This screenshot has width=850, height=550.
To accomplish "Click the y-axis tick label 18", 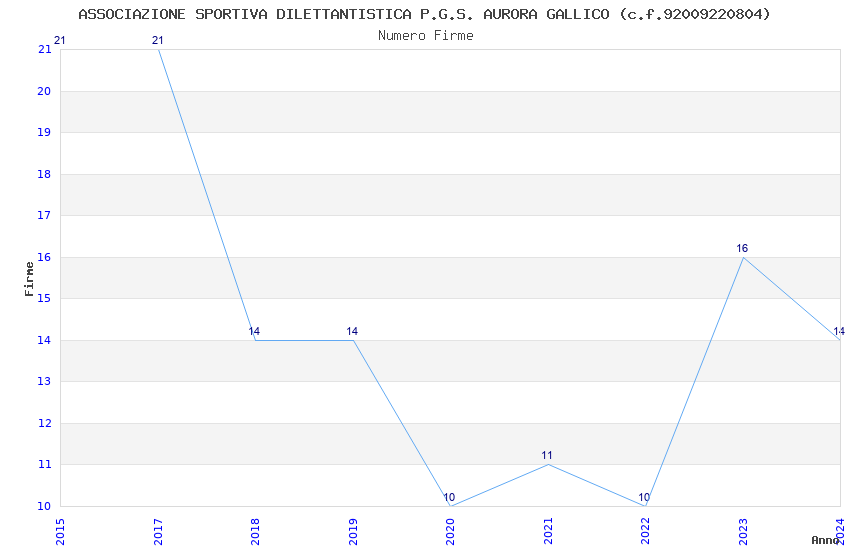I will click(44, 174).
